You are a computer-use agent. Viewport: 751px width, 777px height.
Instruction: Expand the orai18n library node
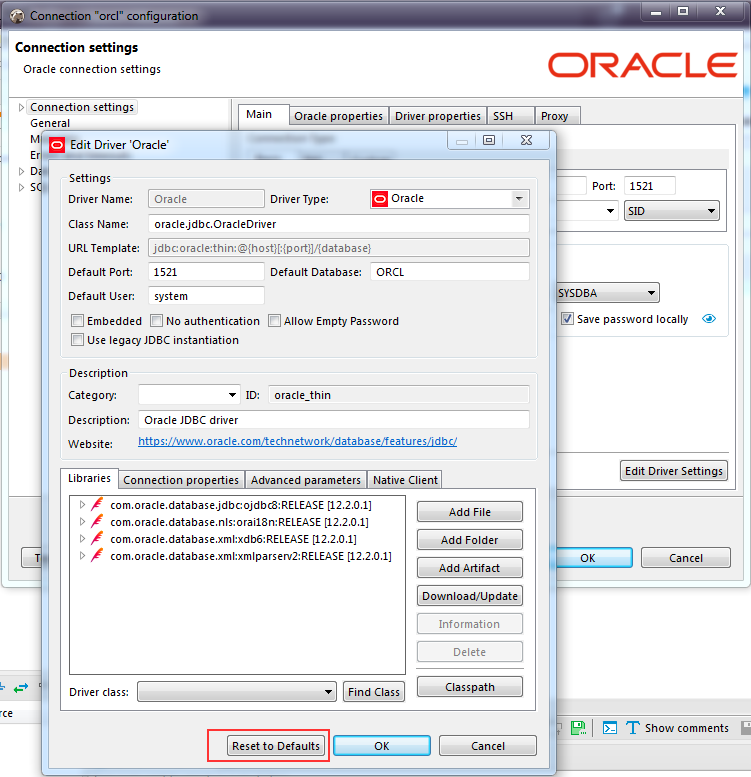pyautogui.click(x=82, y=521)
